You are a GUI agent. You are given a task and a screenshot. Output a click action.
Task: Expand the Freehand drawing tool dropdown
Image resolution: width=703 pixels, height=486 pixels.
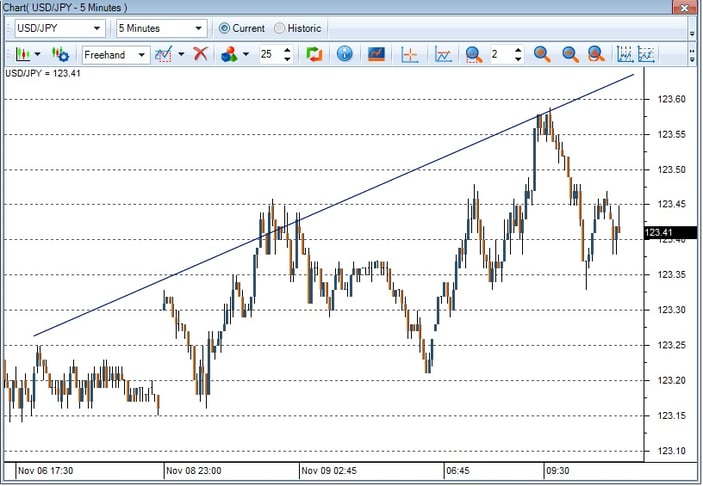pos(142,54)
